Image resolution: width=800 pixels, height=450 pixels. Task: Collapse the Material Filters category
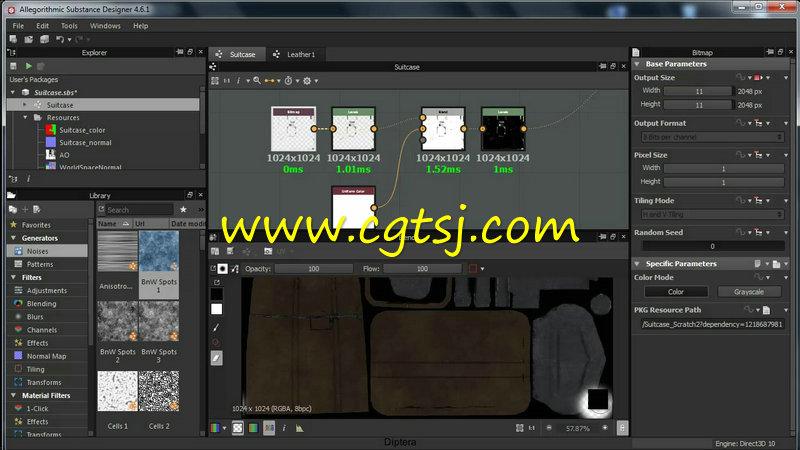[13, 395]
